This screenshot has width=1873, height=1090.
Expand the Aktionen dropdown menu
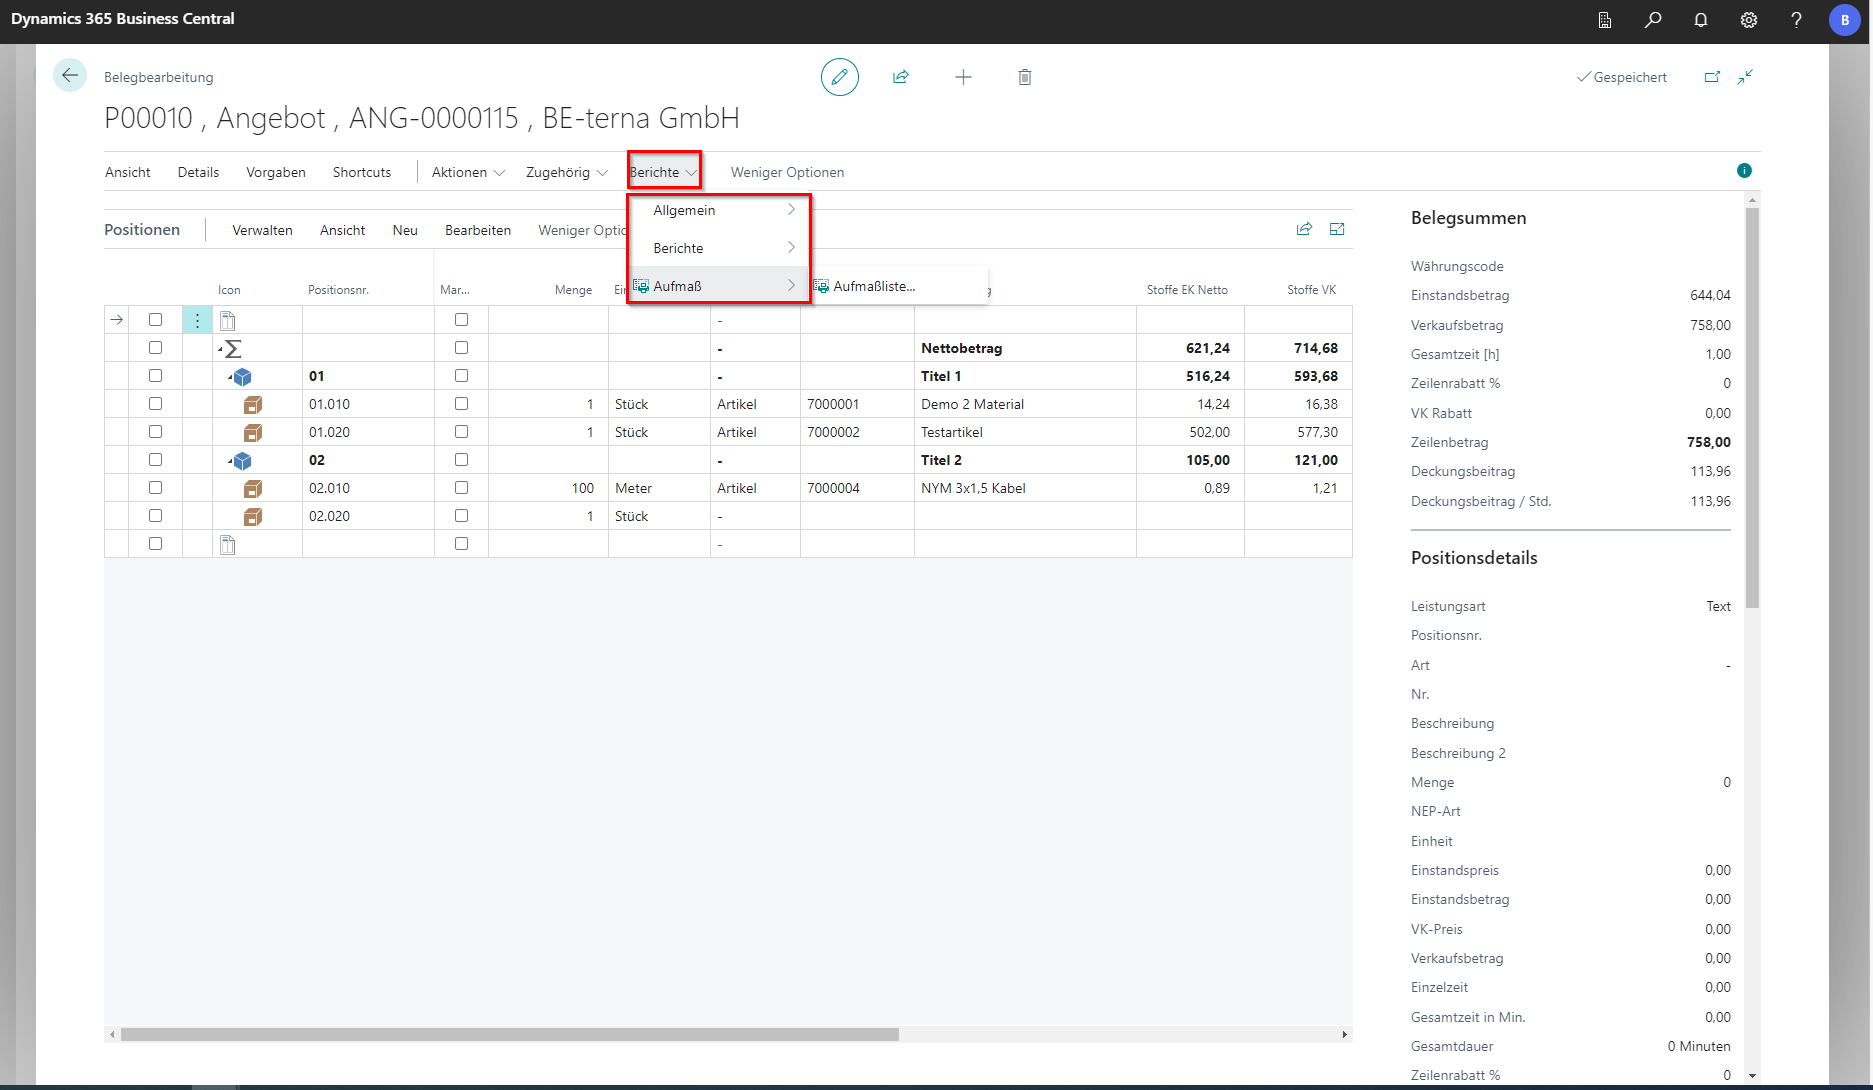click(x=467, y=172)
